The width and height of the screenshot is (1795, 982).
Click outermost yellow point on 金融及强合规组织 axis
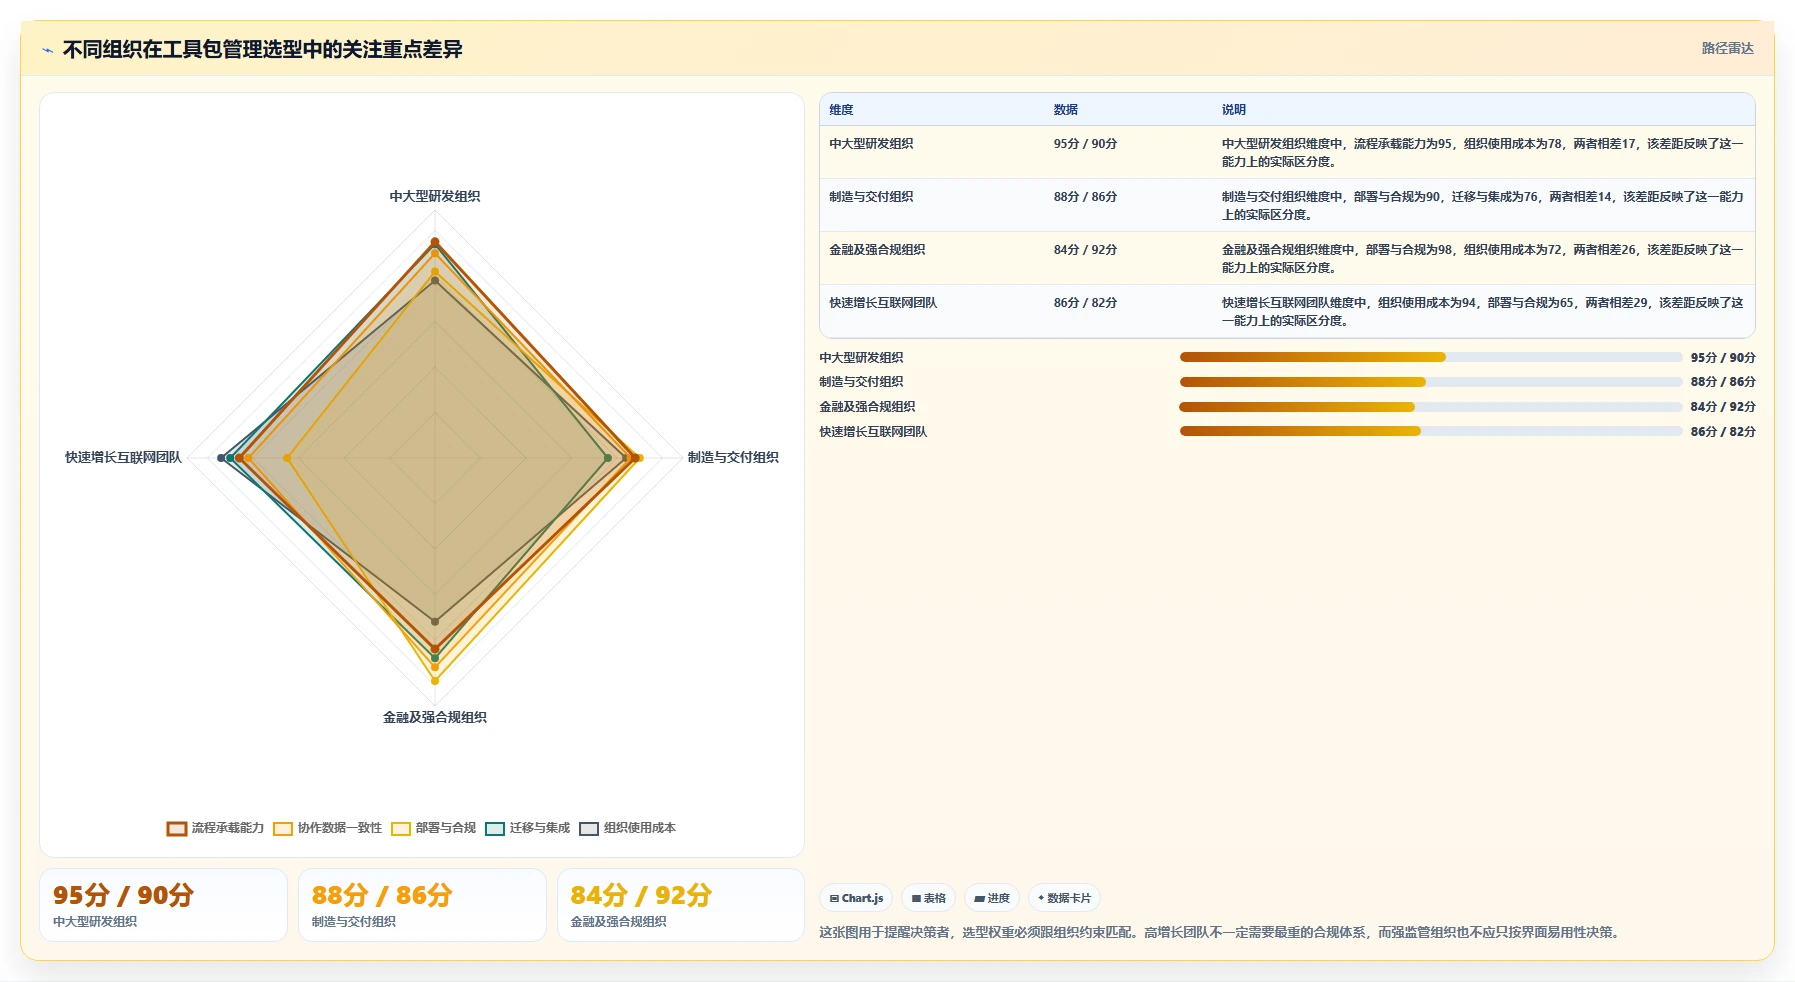click(x=435, y=681)
